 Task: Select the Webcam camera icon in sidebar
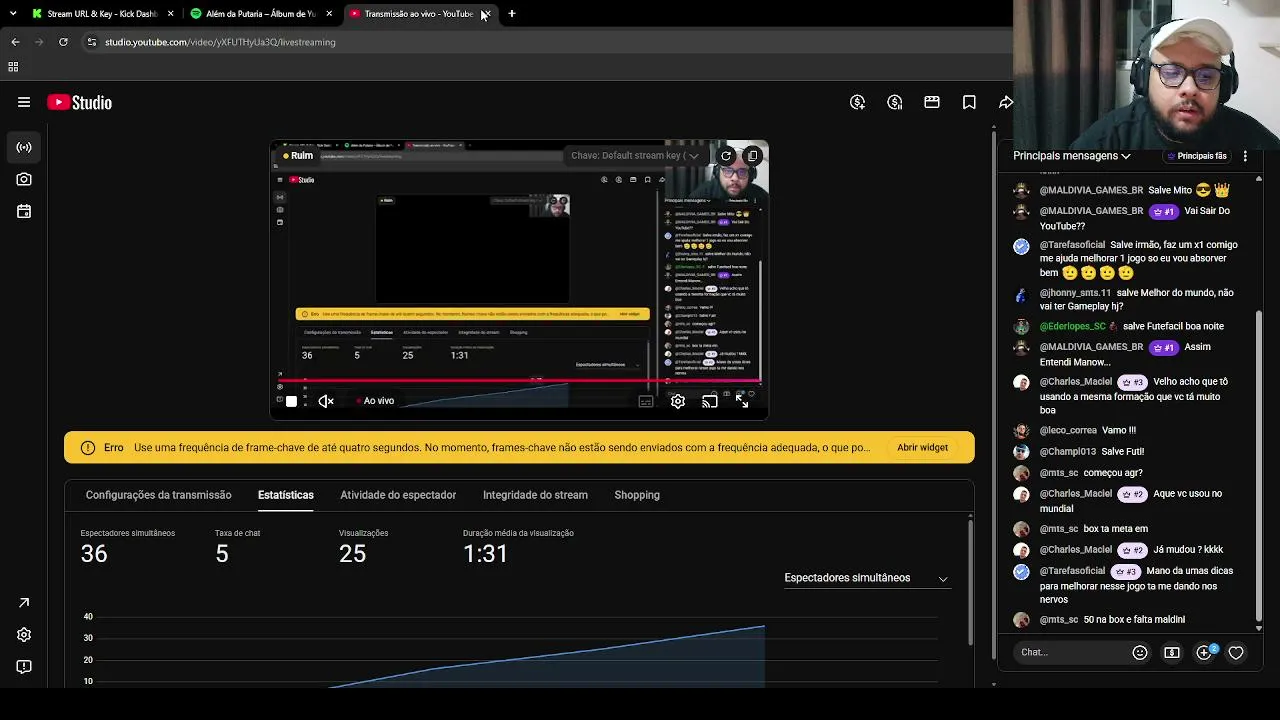pos(24,179)
